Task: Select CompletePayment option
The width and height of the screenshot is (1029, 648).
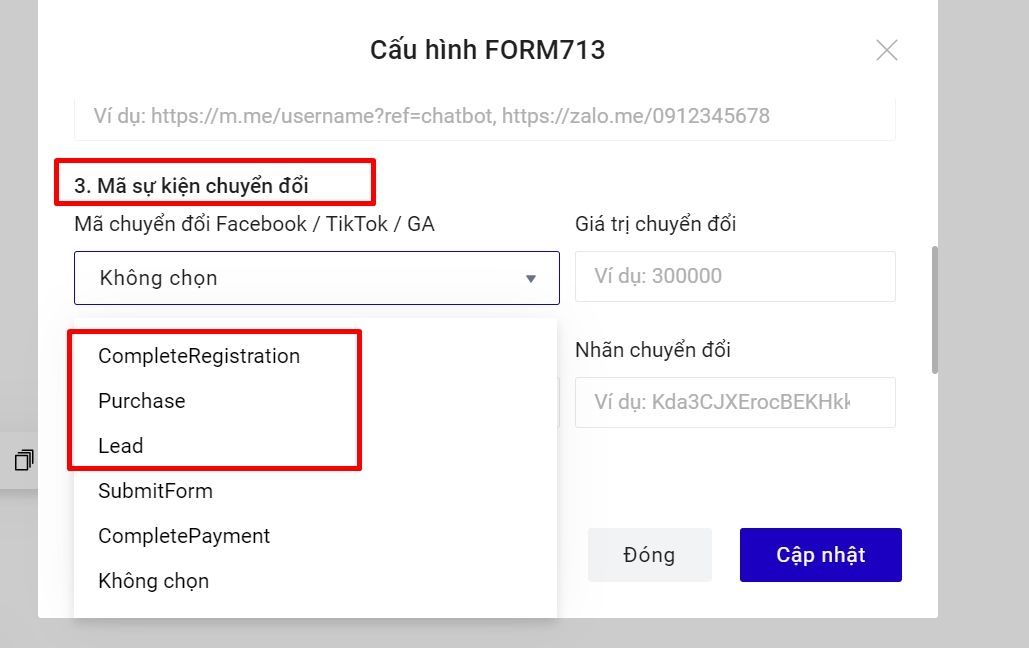Action: pyautogui.click(x=184, y=536)
